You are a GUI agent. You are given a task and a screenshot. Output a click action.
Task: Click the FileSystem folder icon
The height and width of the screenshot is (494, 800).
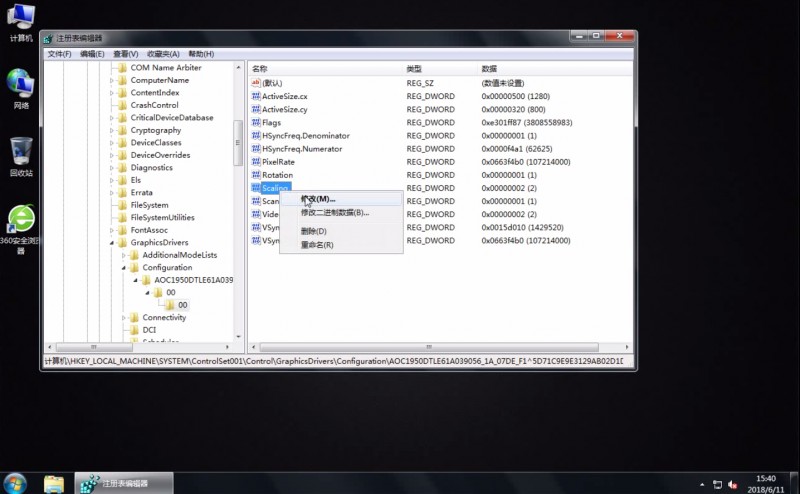point(122,205)
